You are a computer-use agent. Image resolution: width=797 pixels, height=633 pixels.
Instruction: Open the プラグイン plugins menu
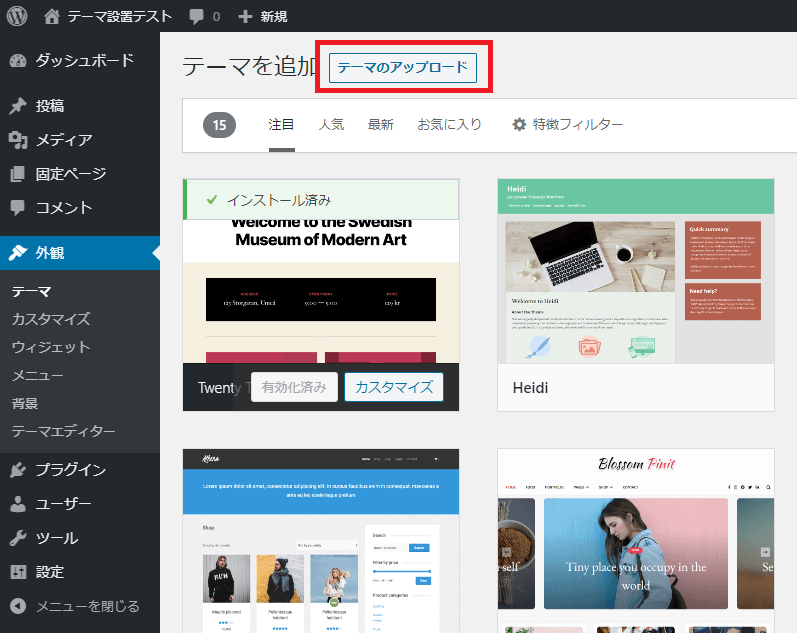pyautogui.click(x=70, y=470)
